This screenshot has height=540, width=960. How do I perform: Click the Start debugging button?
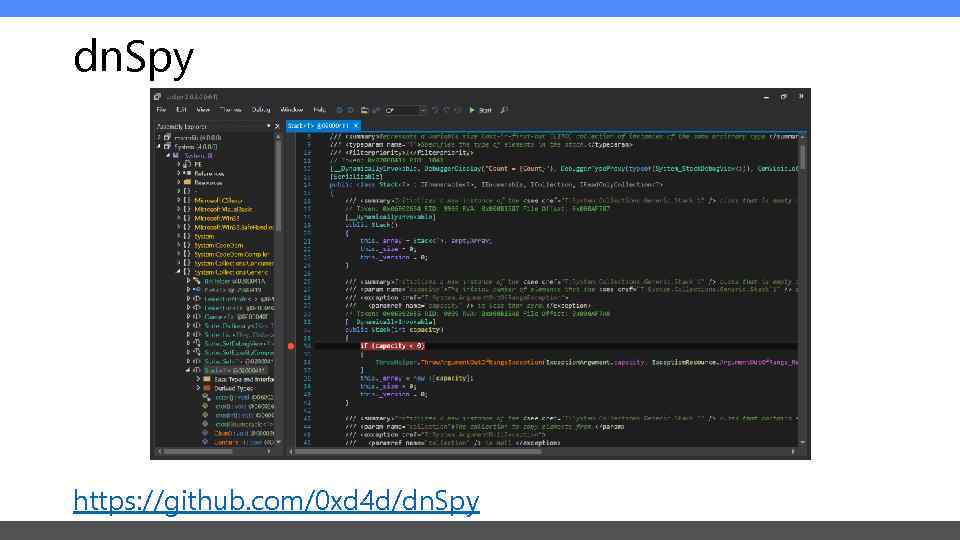[480, 110]
